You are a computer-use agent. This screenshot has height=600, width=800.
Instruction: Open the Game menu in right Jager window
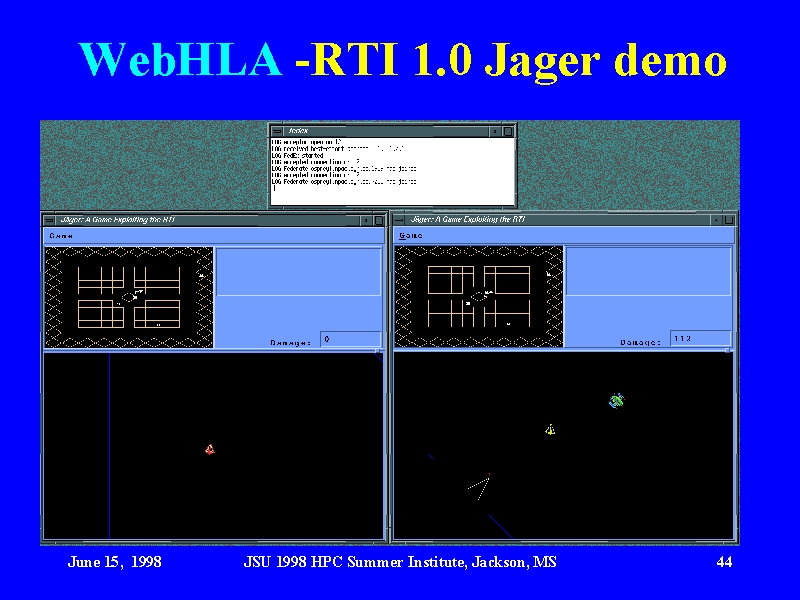click(411, 236)
